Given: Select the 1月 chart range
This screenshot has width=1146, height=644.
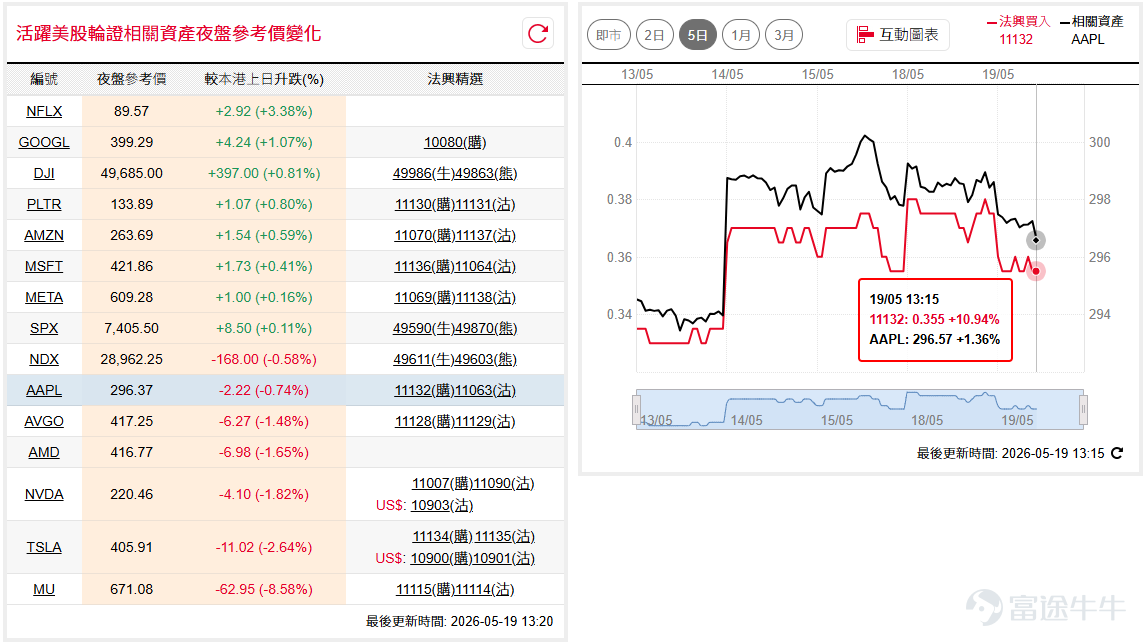Looking at the screenshot, I should click(x=741, y=35).
